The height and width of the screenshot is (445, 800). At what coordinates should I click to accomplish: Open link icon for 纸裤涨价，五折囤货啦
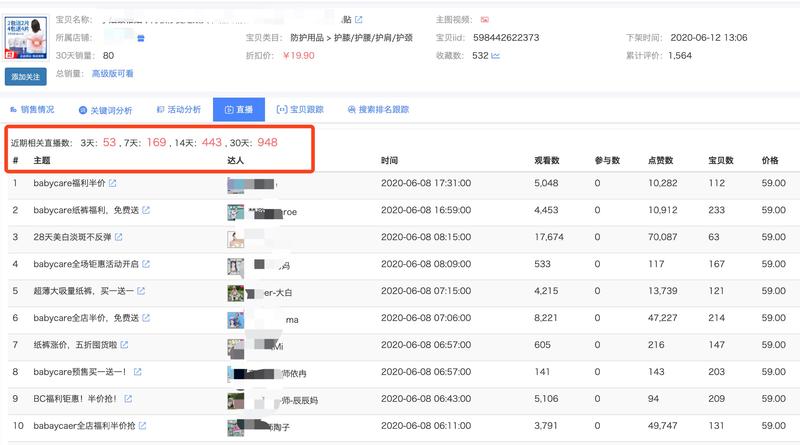tap(124, 345)
